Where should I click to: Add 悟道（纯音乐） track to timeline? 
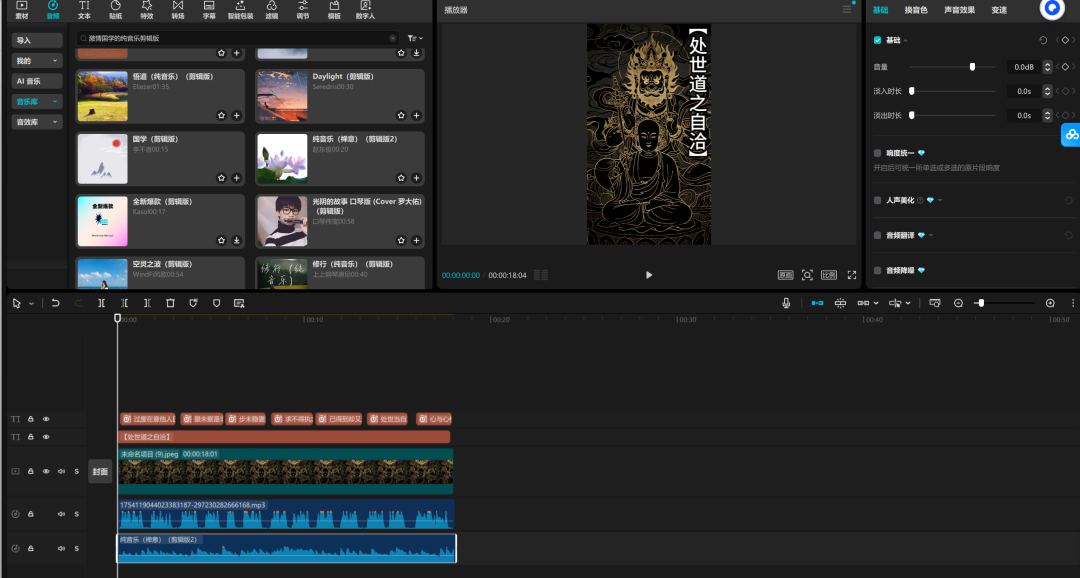[x=236, y=115]
